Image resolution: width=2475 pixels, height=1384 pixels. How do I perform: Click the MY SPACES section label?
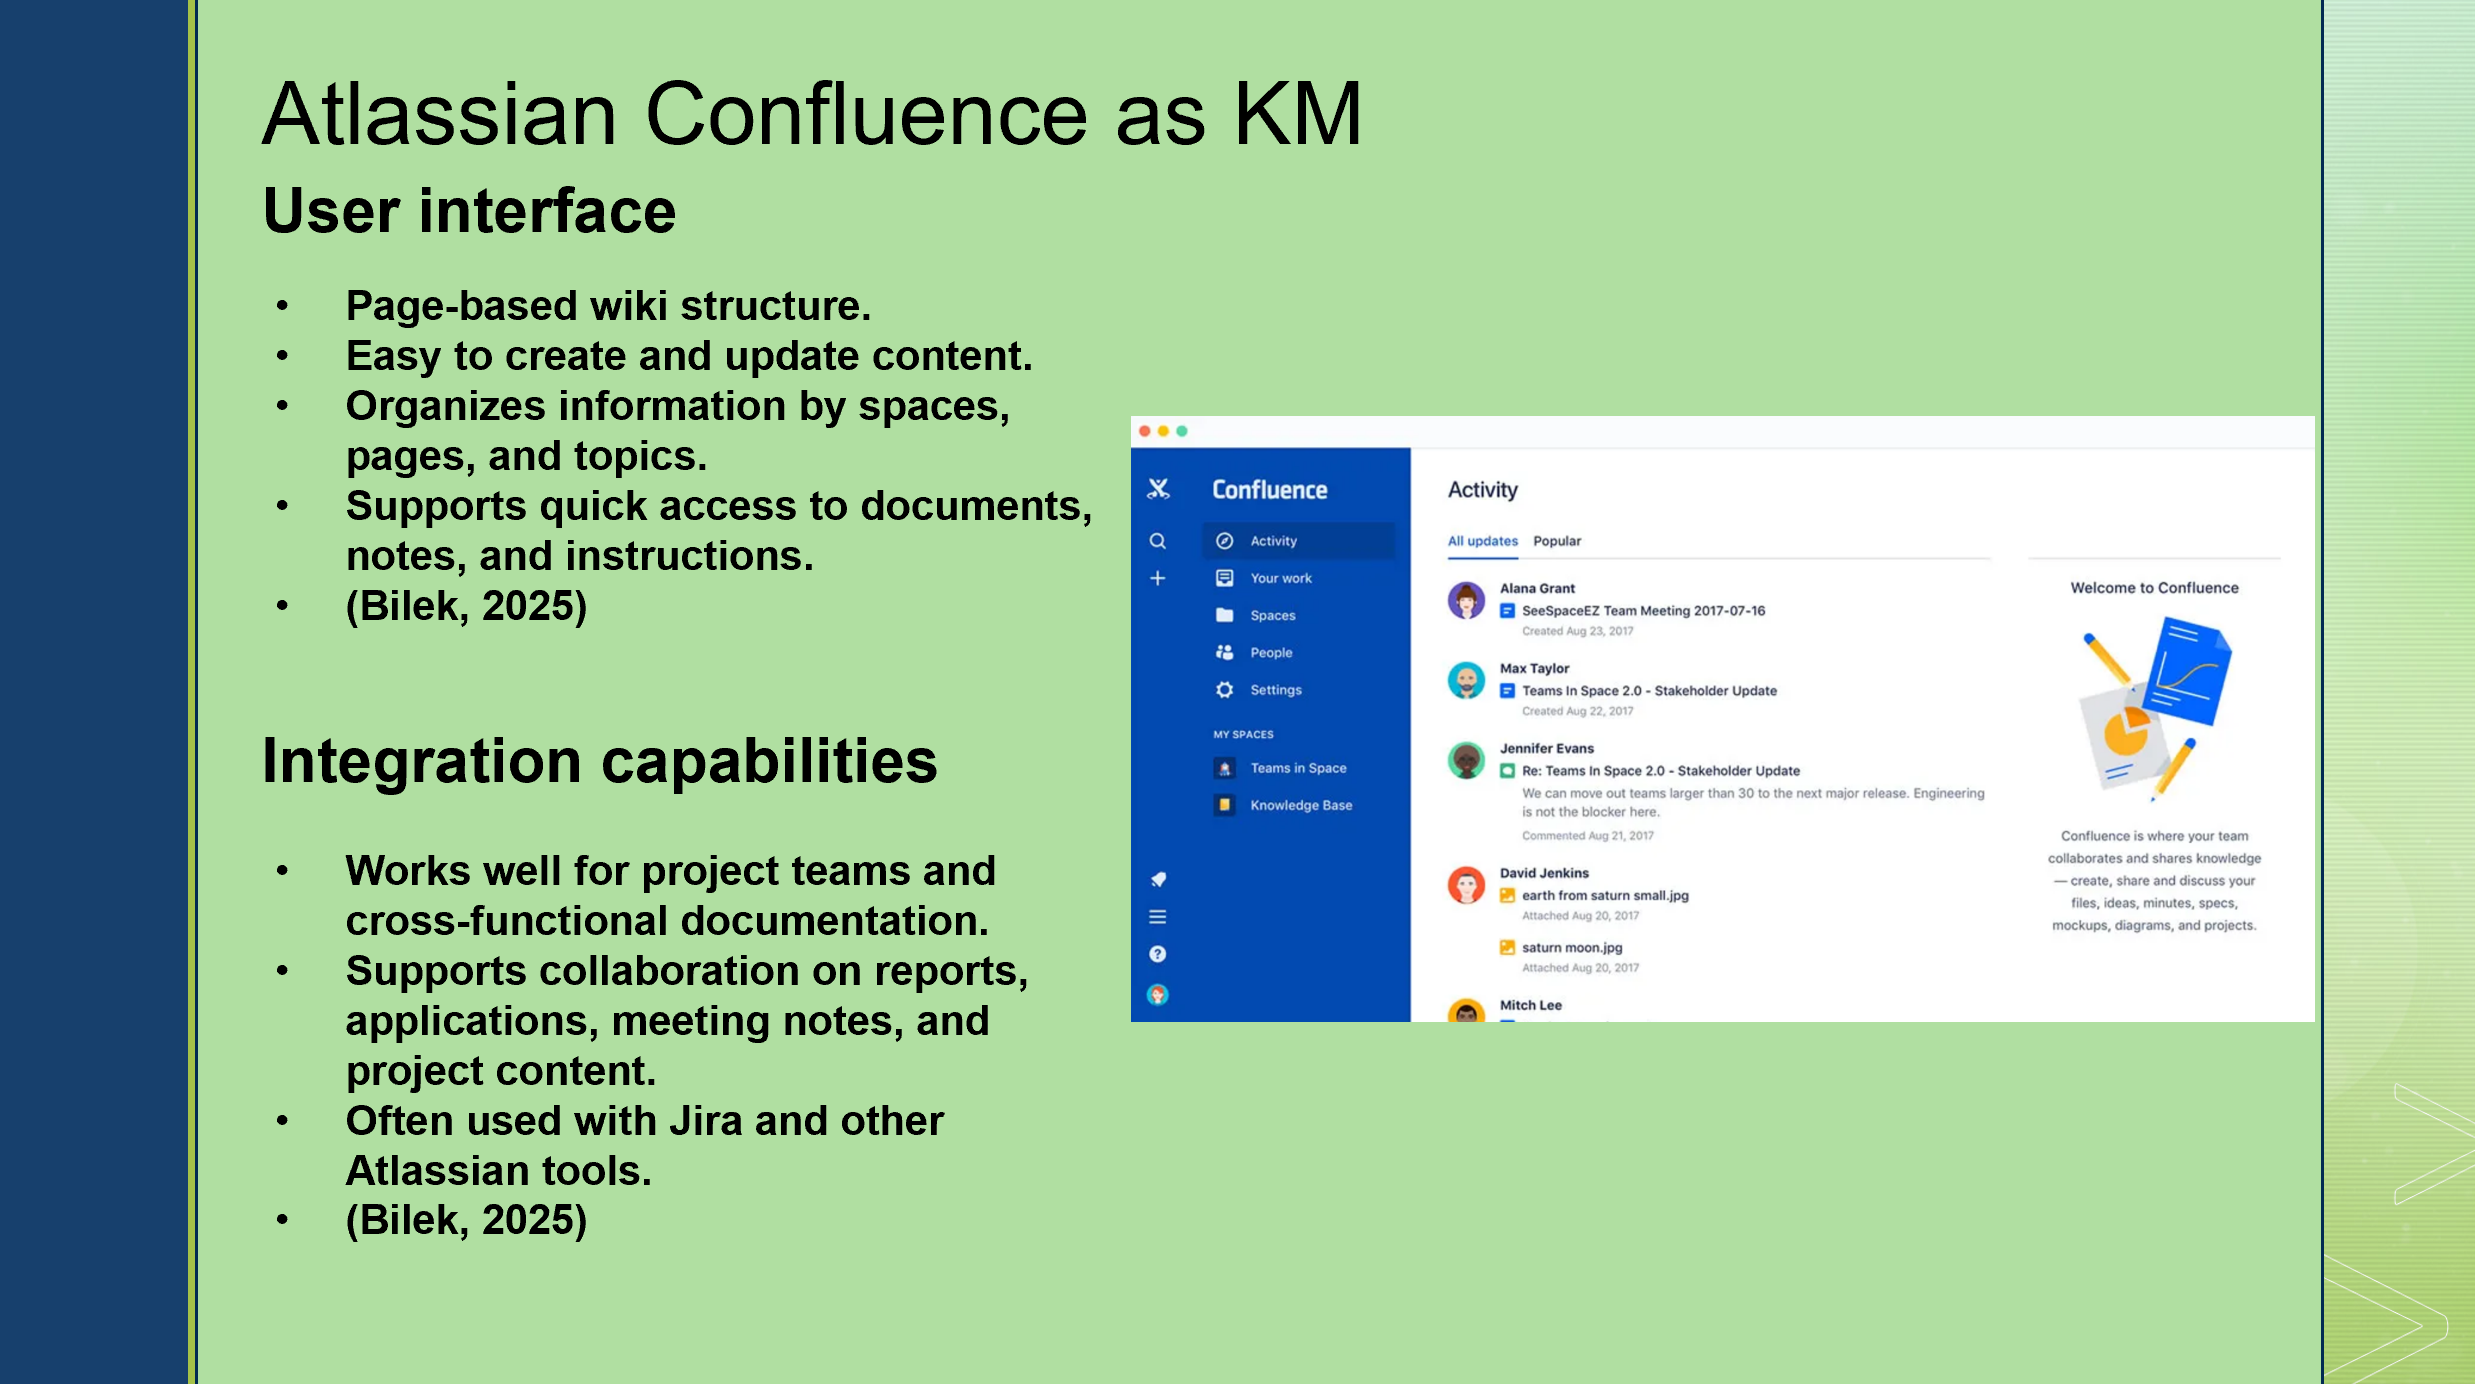pos(1243,734)
